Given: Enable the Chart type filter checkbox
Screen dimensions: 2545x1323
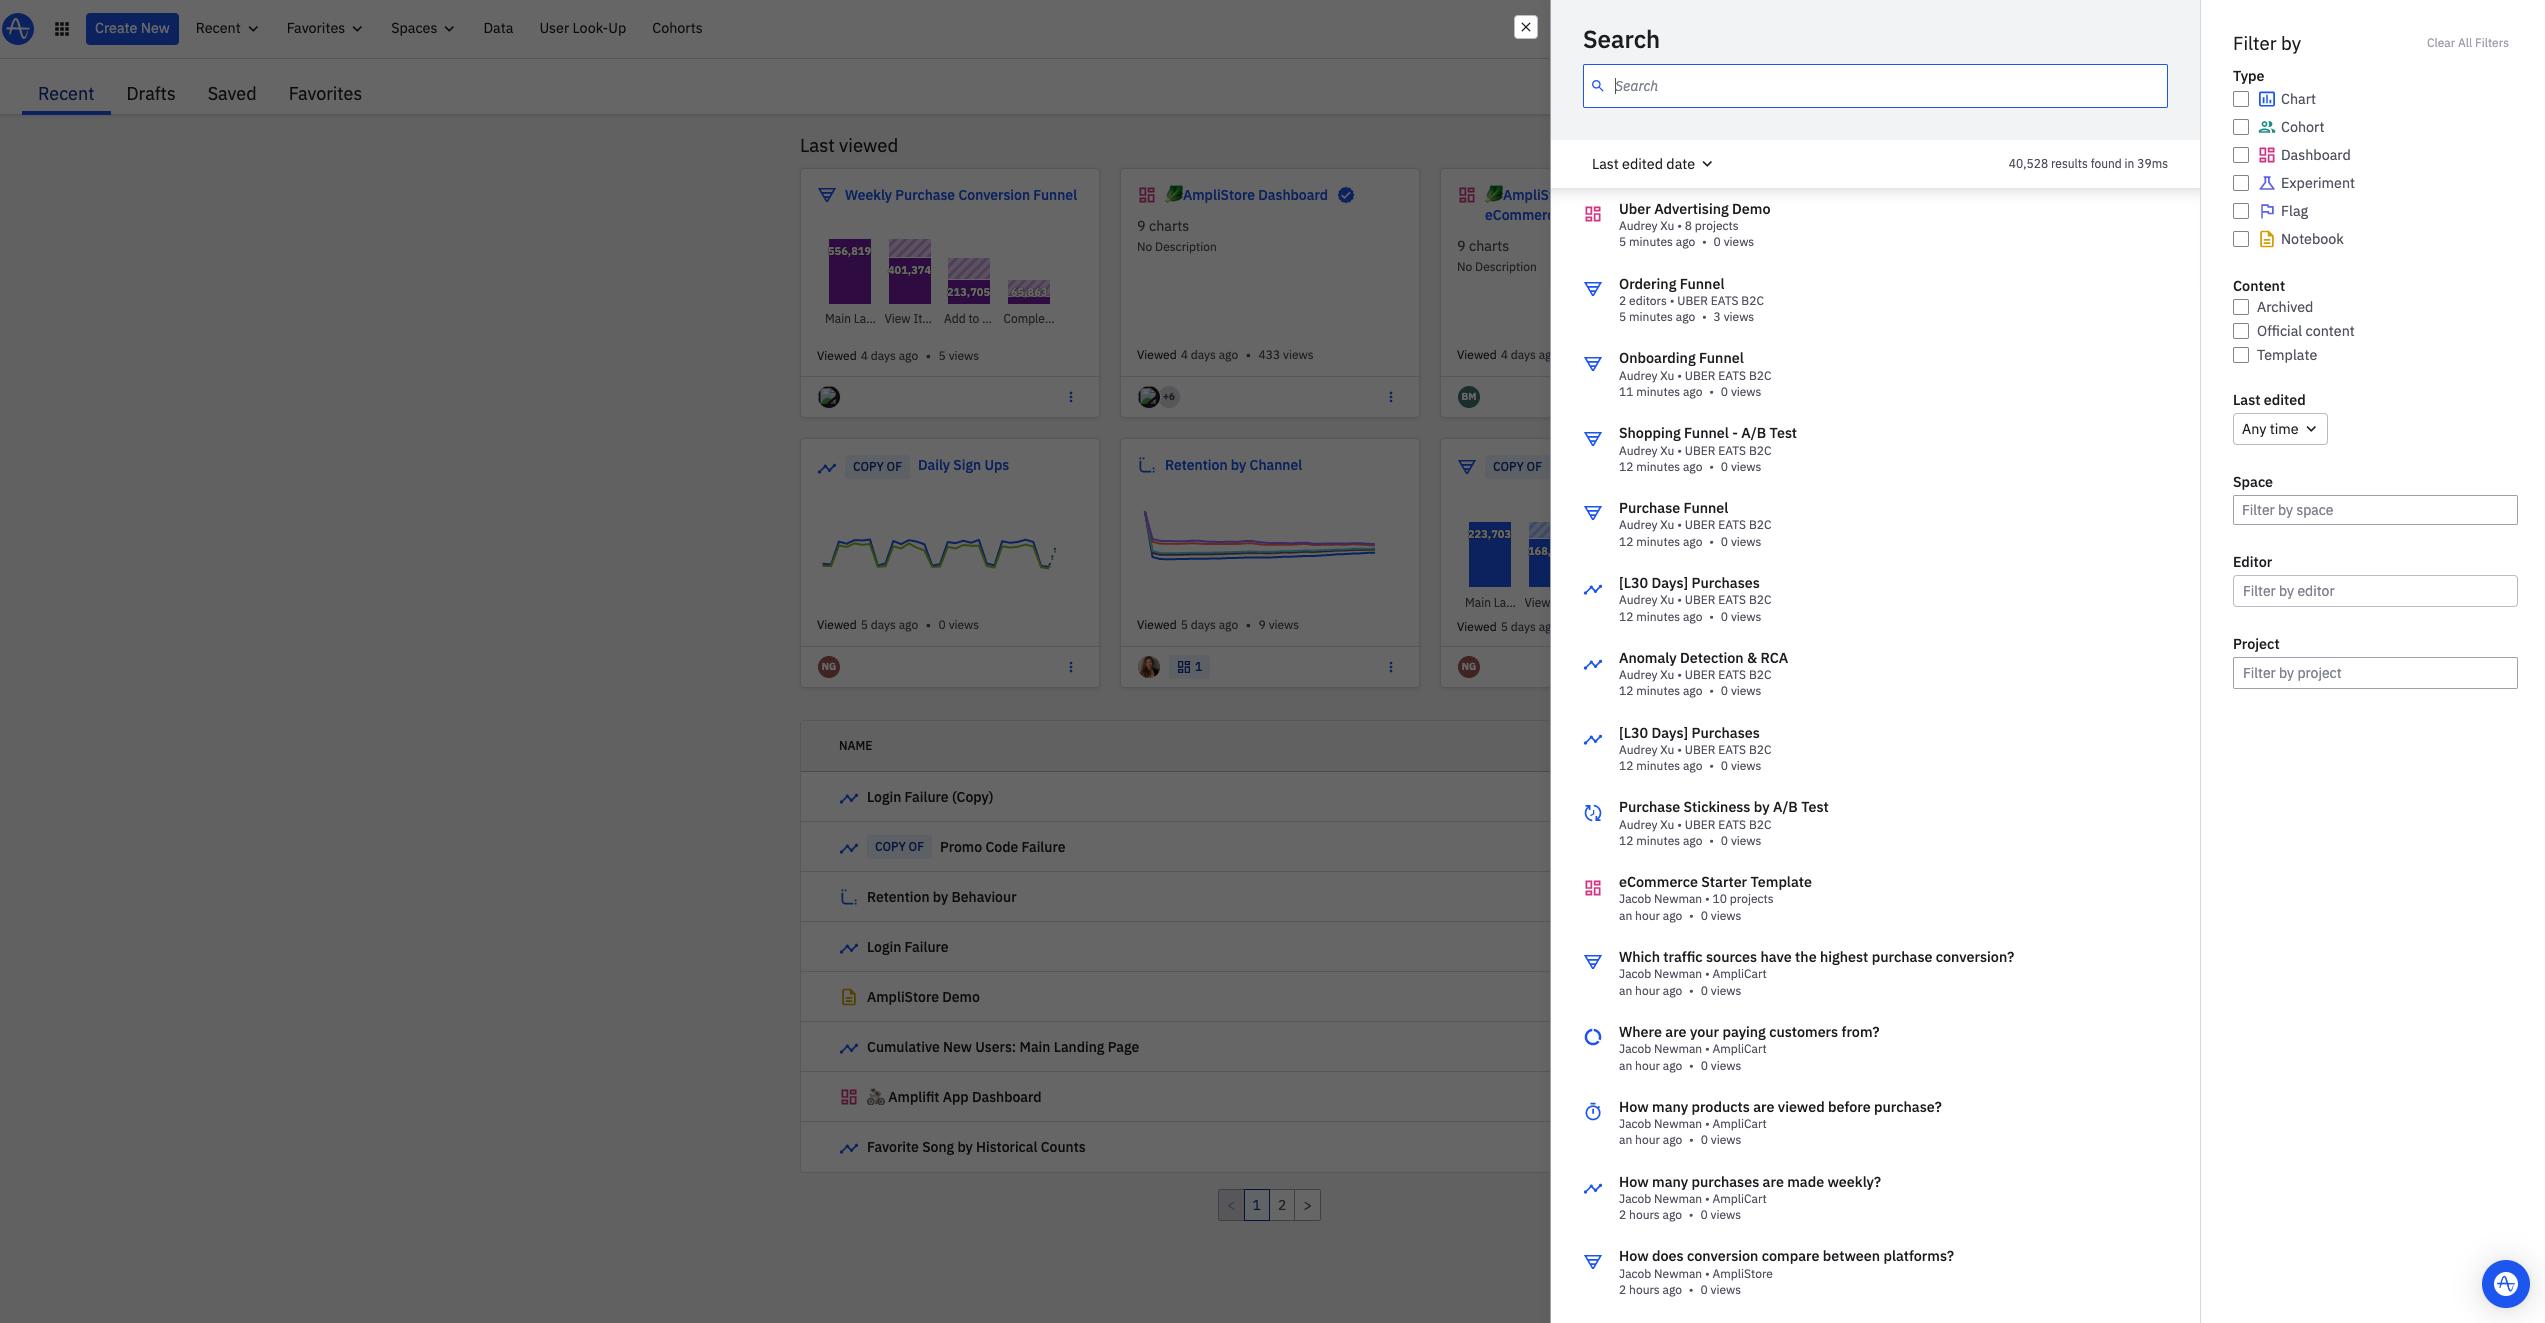Looking at the screenshot, I should 2241,99.
